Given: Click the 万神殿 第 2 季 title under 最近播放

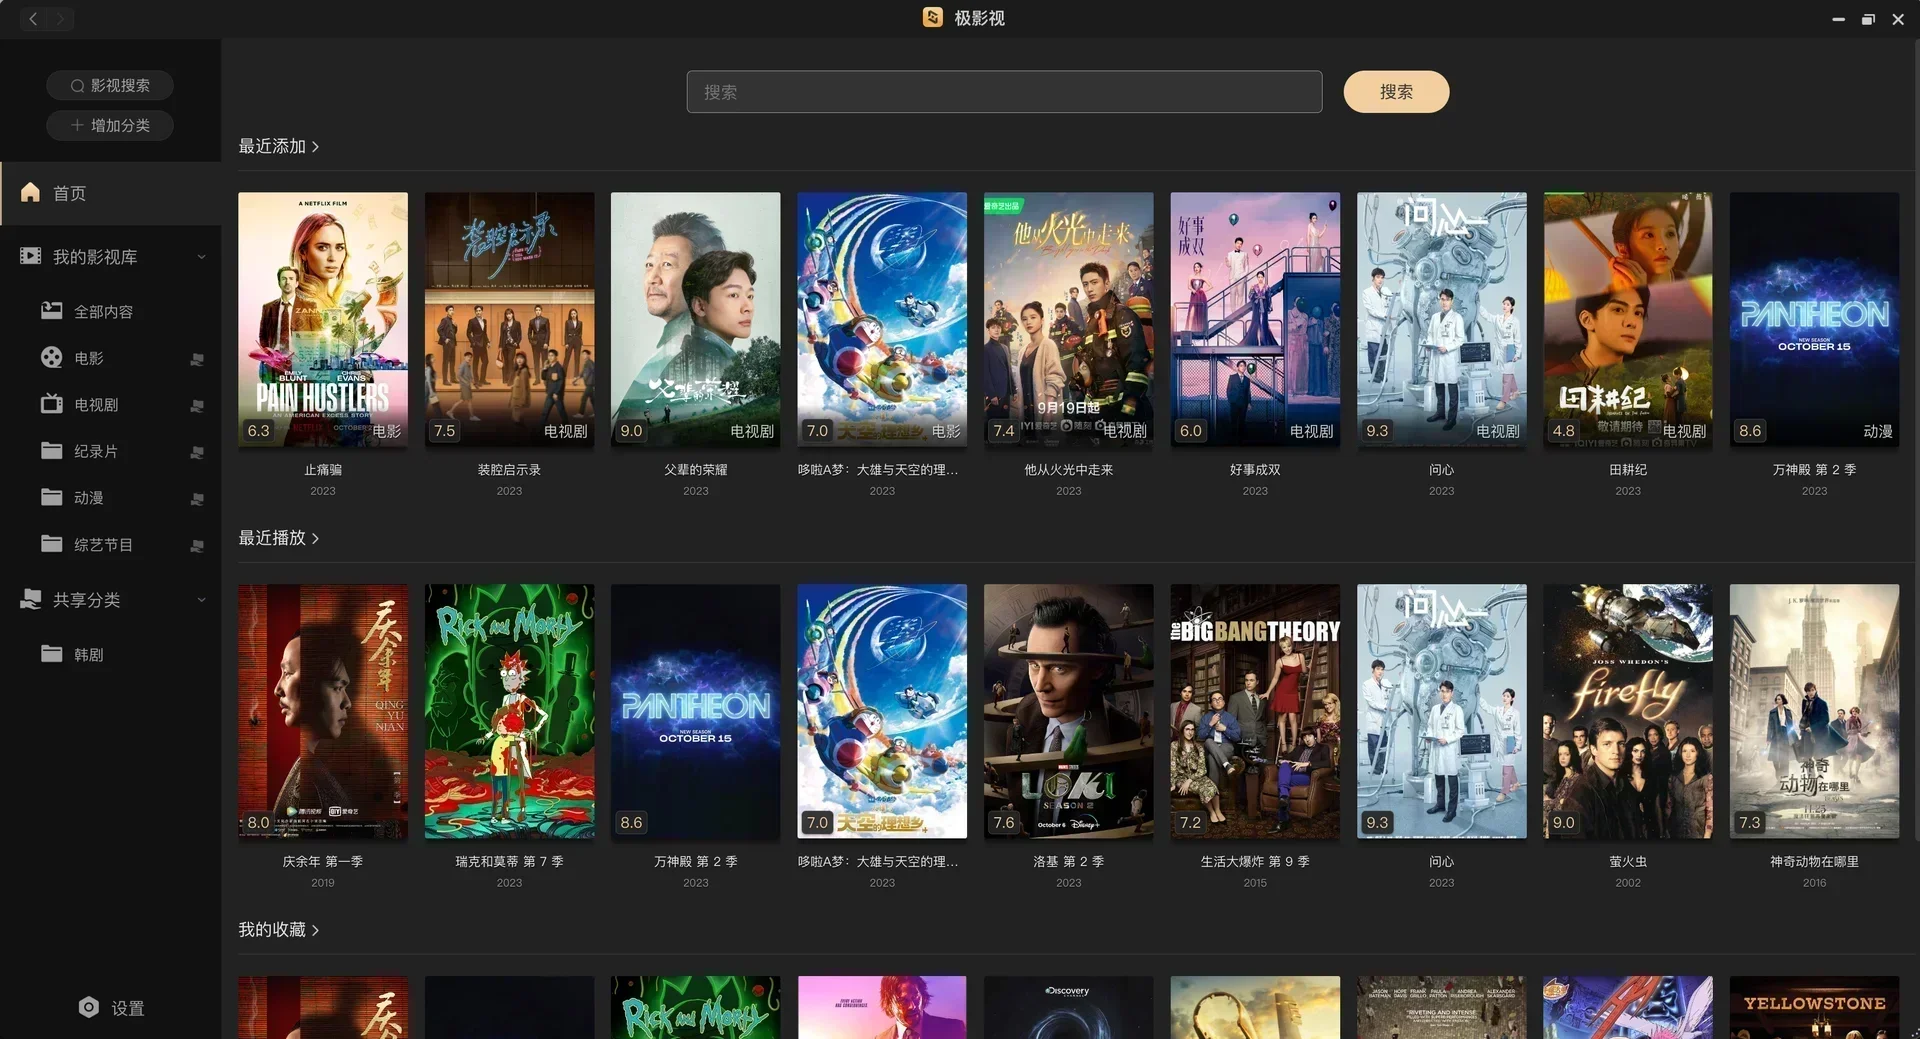Looking at the screenshot, I should pos(696,862).
